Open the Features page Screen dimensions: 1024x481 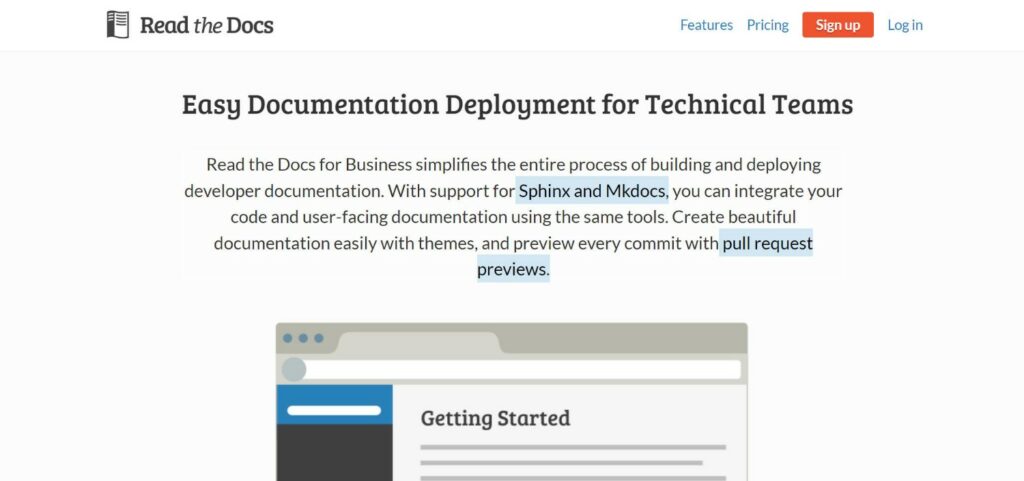click(x=706, y=25)
